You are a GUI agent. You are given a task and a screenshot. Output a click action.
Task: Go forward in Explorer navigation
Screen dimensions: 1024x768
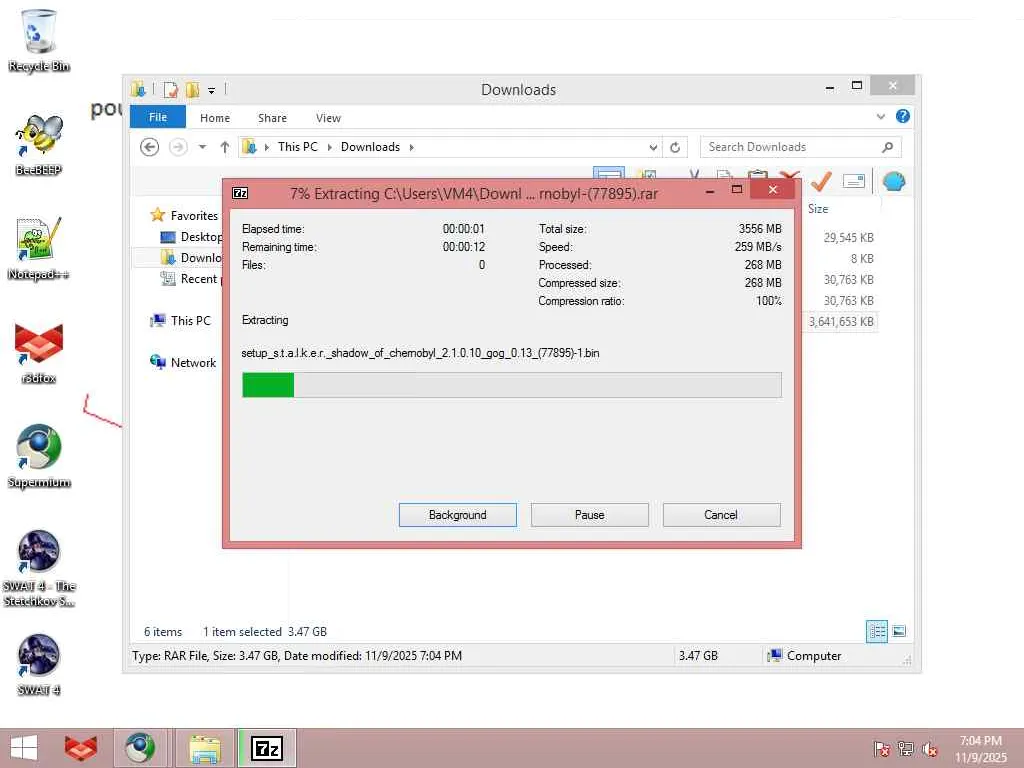coord(178,147)
